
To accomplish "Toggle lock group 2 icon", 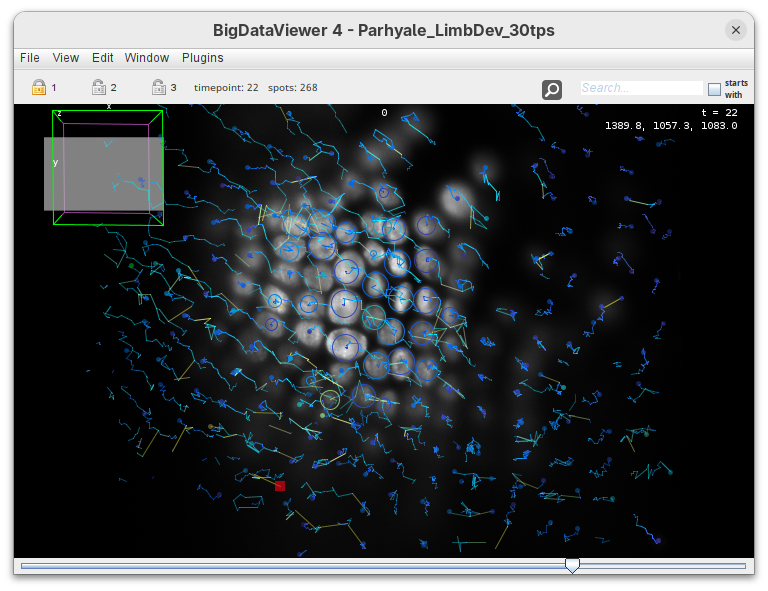I will (x=99, y=87).
